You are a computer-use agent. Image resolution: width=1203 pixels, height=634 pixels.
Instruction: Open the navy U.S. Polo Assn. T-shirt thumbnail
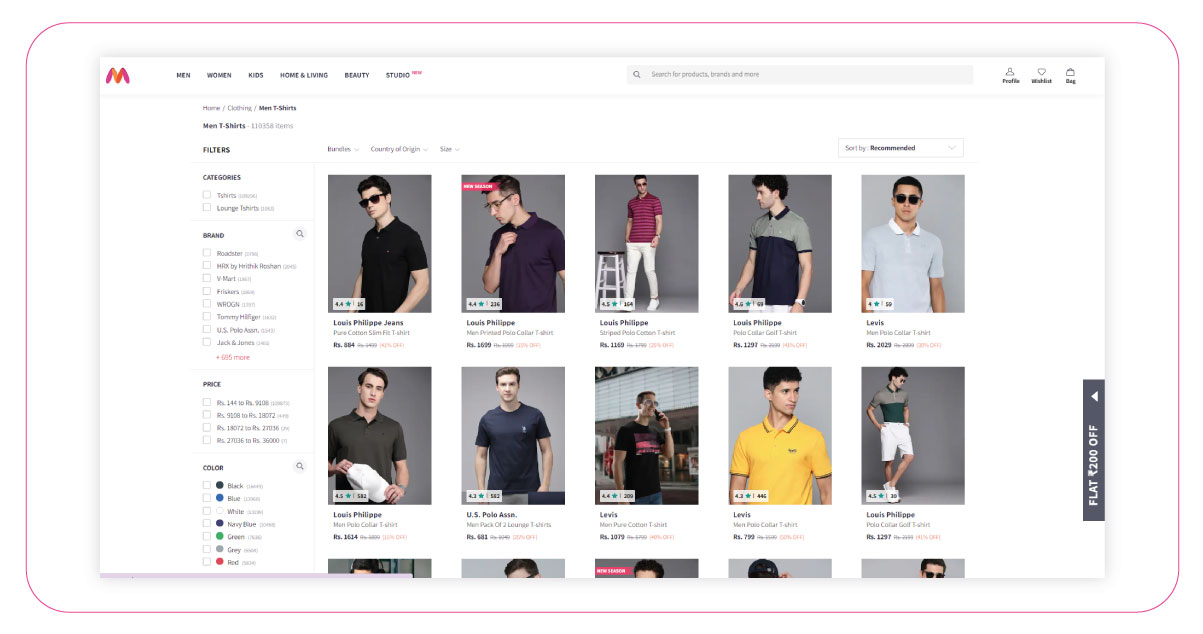tap(513, 436)
